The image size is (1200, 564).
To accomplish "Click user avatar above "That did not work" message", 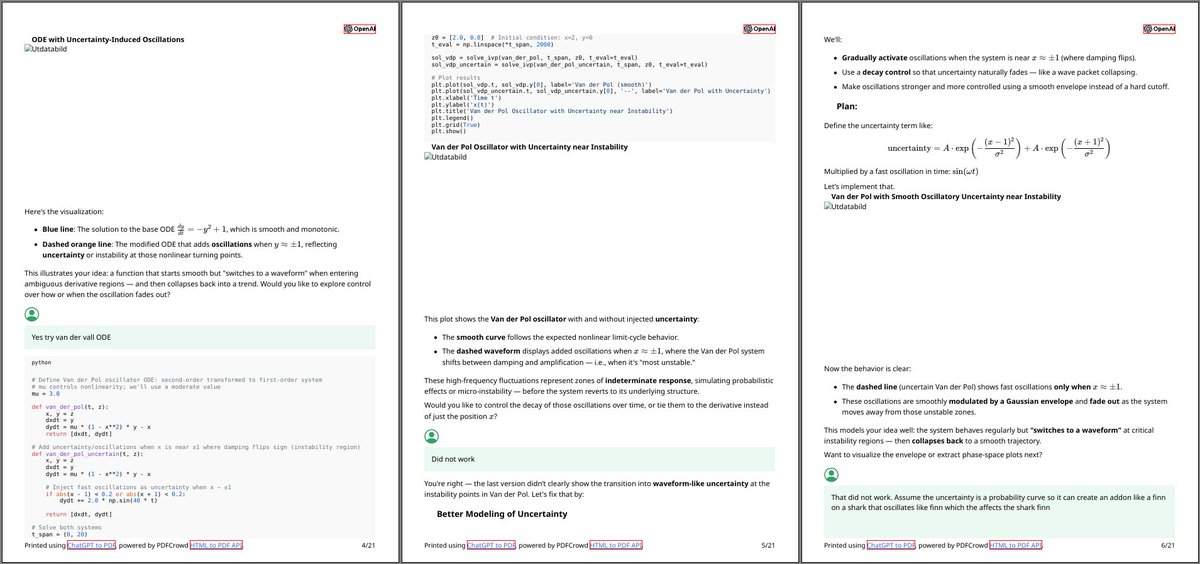I will (x=832, y=474).
